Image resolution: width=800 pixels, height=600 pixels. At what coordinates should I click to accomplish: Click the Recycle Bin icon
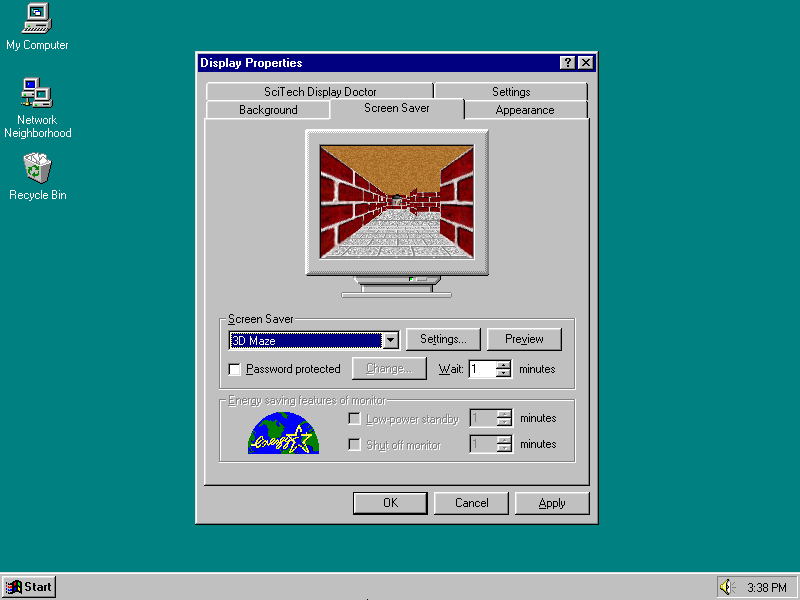tap(37, 168)
